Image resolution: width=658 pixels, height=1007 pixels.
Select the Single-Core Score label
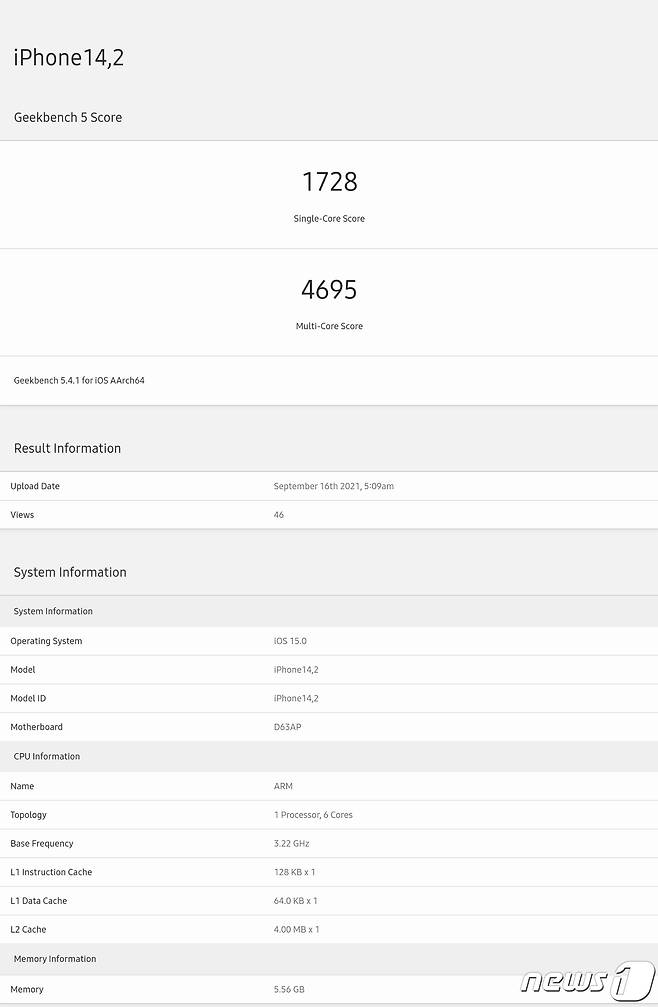pyautogui.click(x=329, y=218)
